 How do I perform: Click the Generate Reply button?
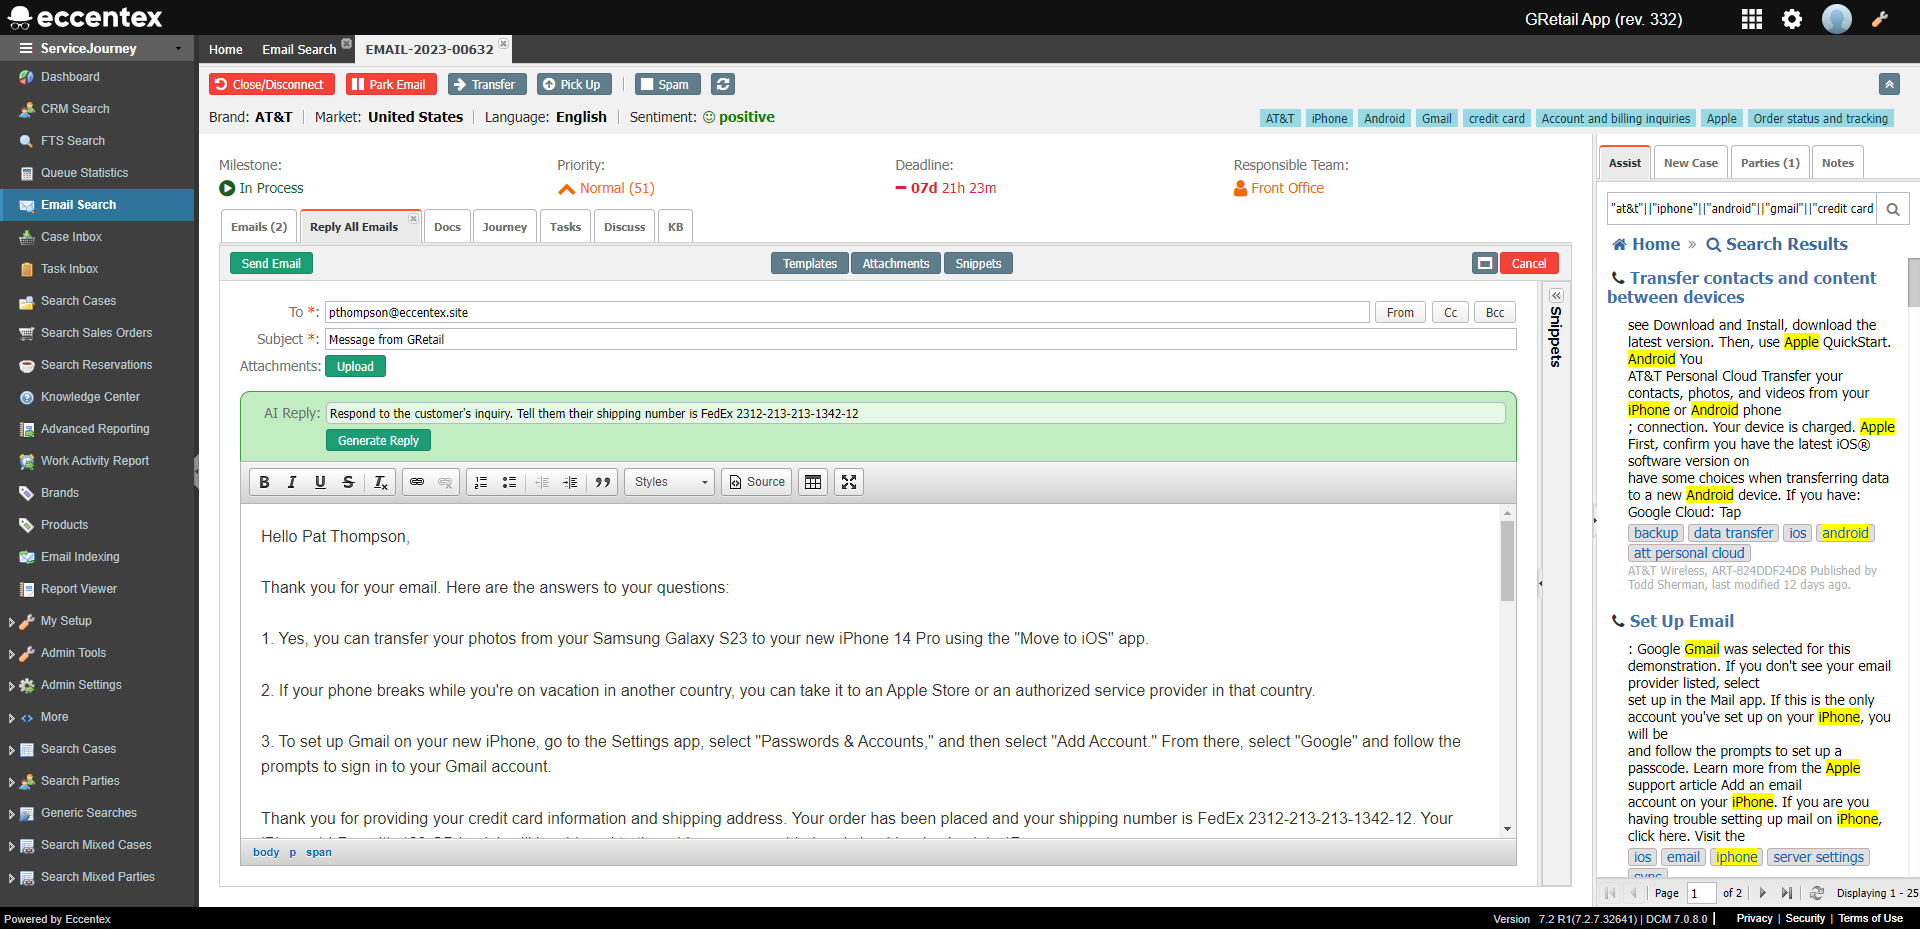tap(378, 440)
